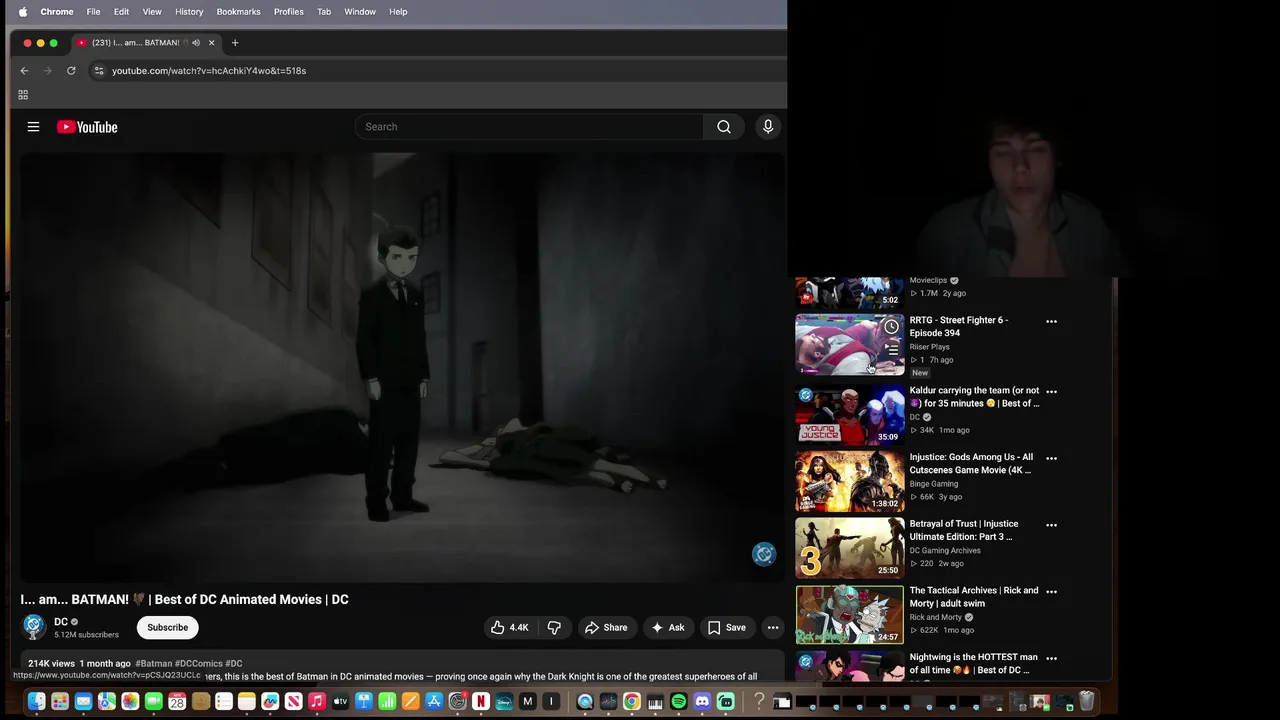Open the Window menu

[360, 12]
